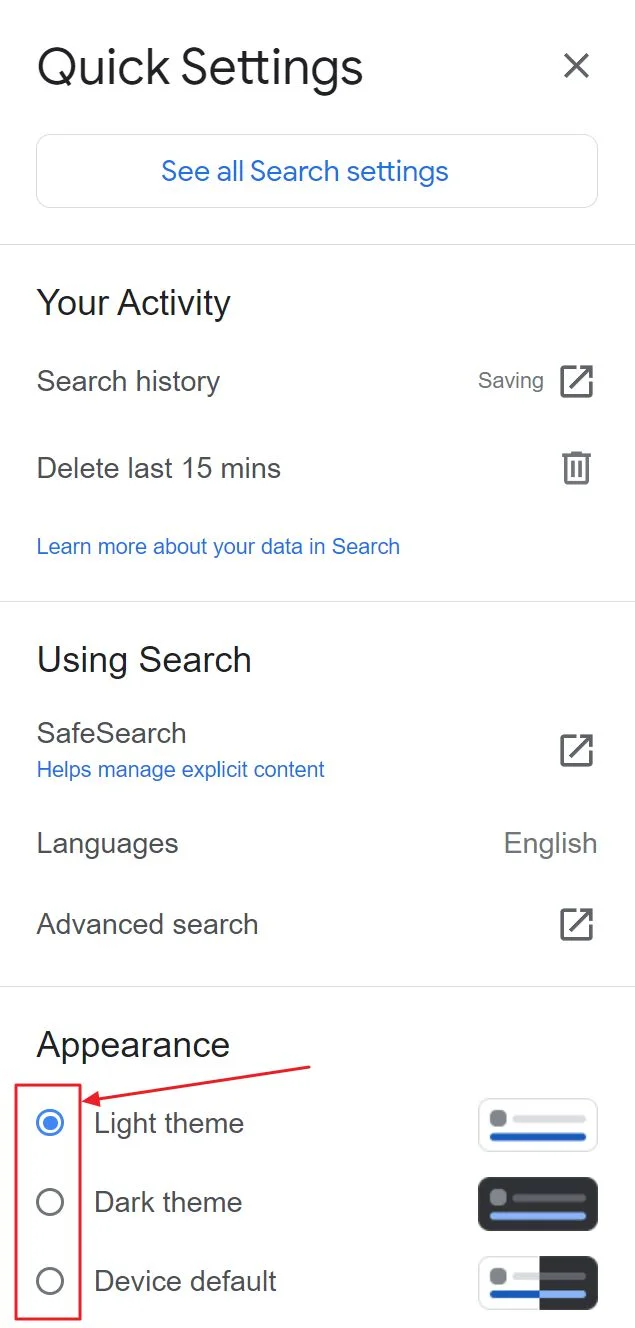Click the Saving status next to Search history
The image size is (635, 1328).
[x=511, y=381]
